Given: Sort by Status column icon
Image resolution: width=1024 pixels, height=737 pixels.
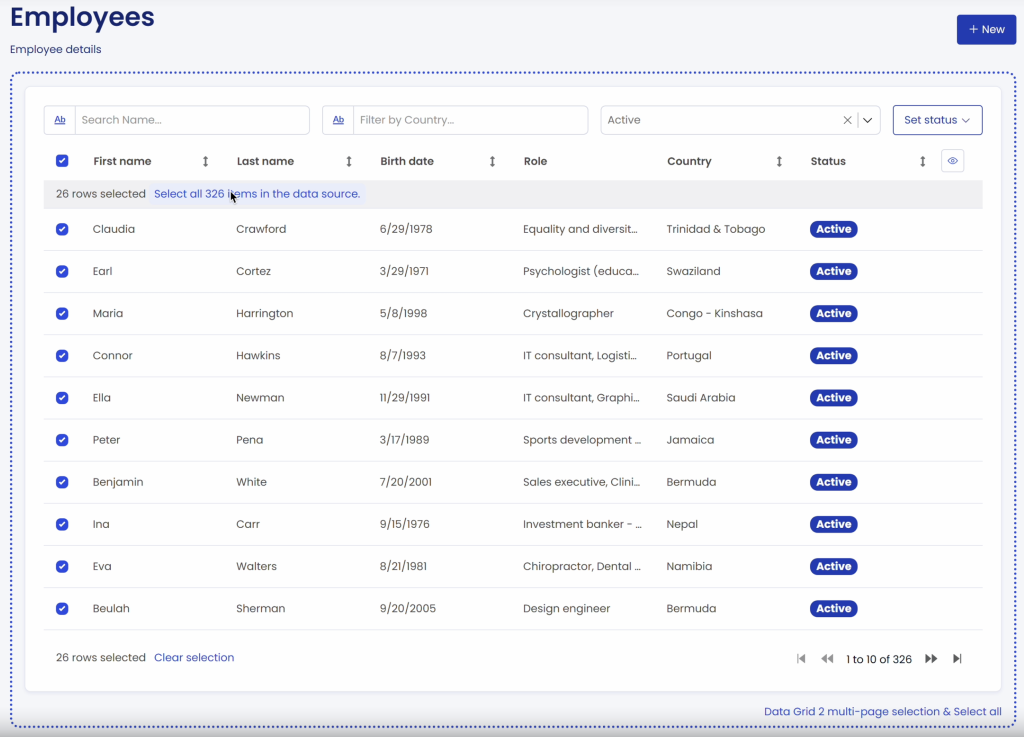Looking at the screenshot, I should tap(922, 161).
